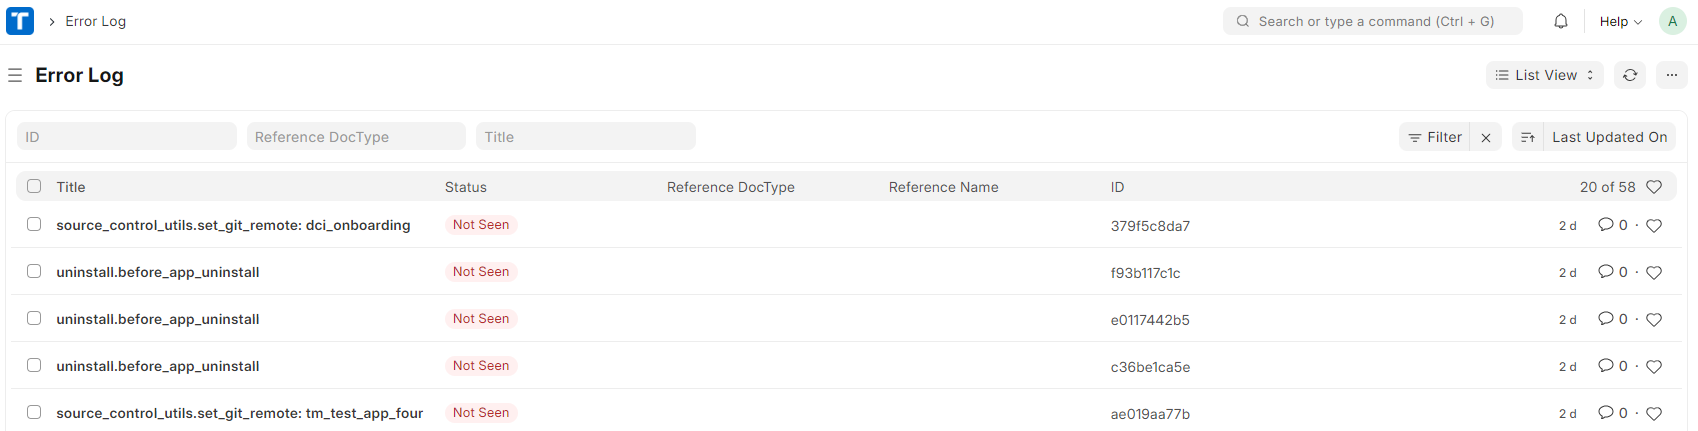Like the dci_onboarding error row heart
The height and width of the screenshot is (431, 1698).
coord(1654,226)
